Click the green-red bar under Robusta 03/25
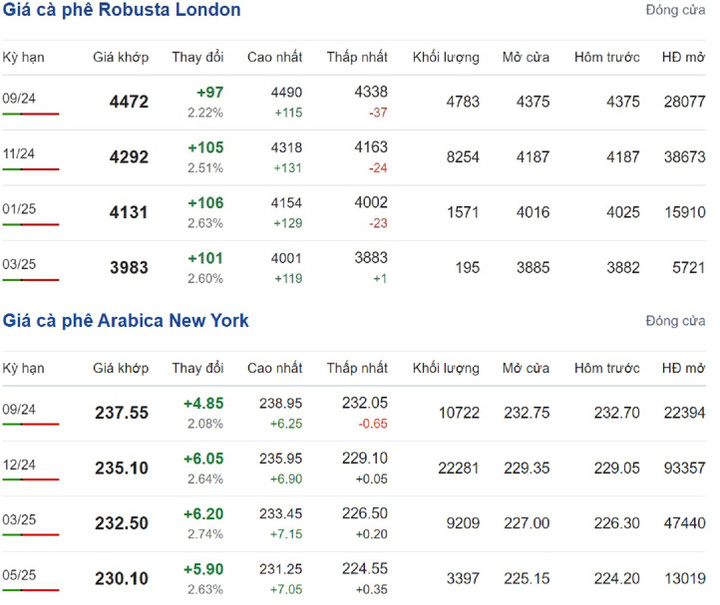720x605 pixels. pos(30,280)
